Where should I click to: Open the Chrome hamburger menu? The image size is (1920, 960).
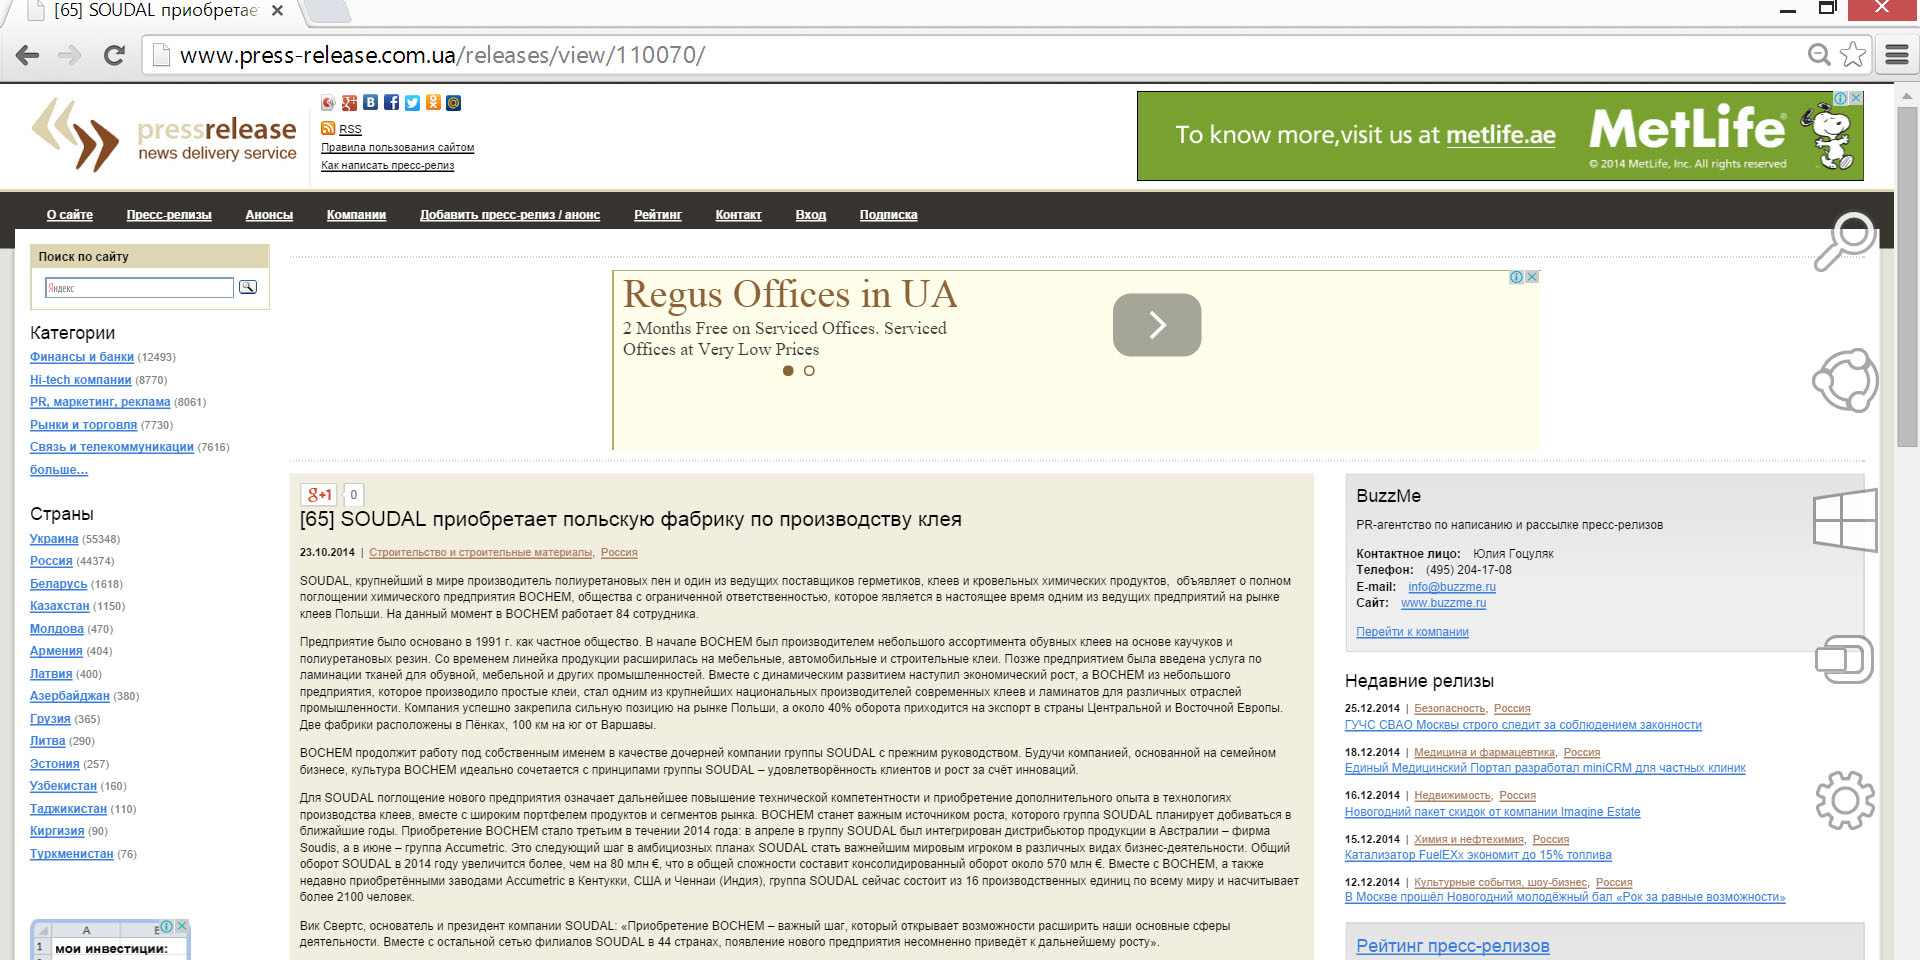[1896, 54]
